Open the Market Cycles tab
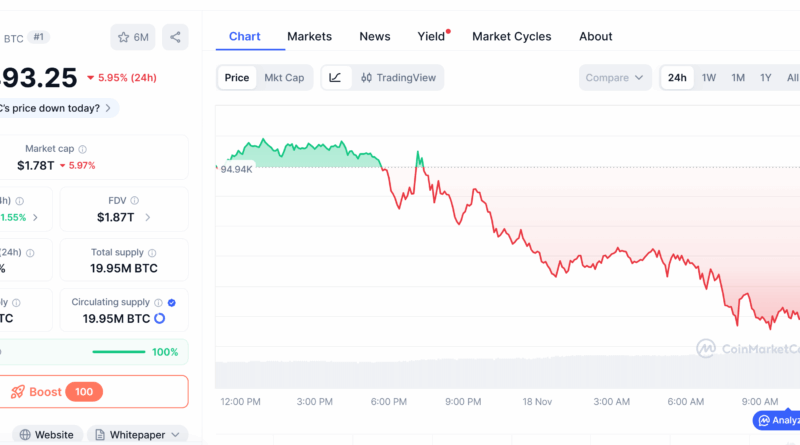This screenshot has height=445, width=800. pyautogui.click(x=511, y=36)
